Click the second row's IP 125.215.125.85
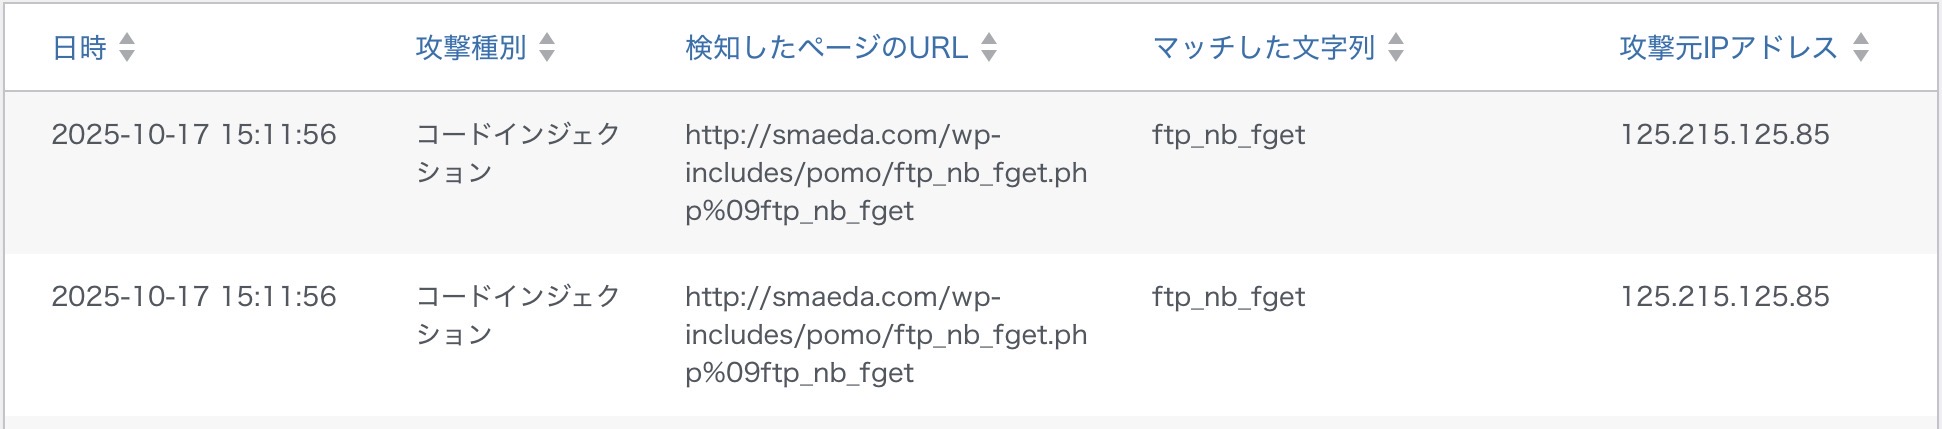 click(x=1724, y=297)
